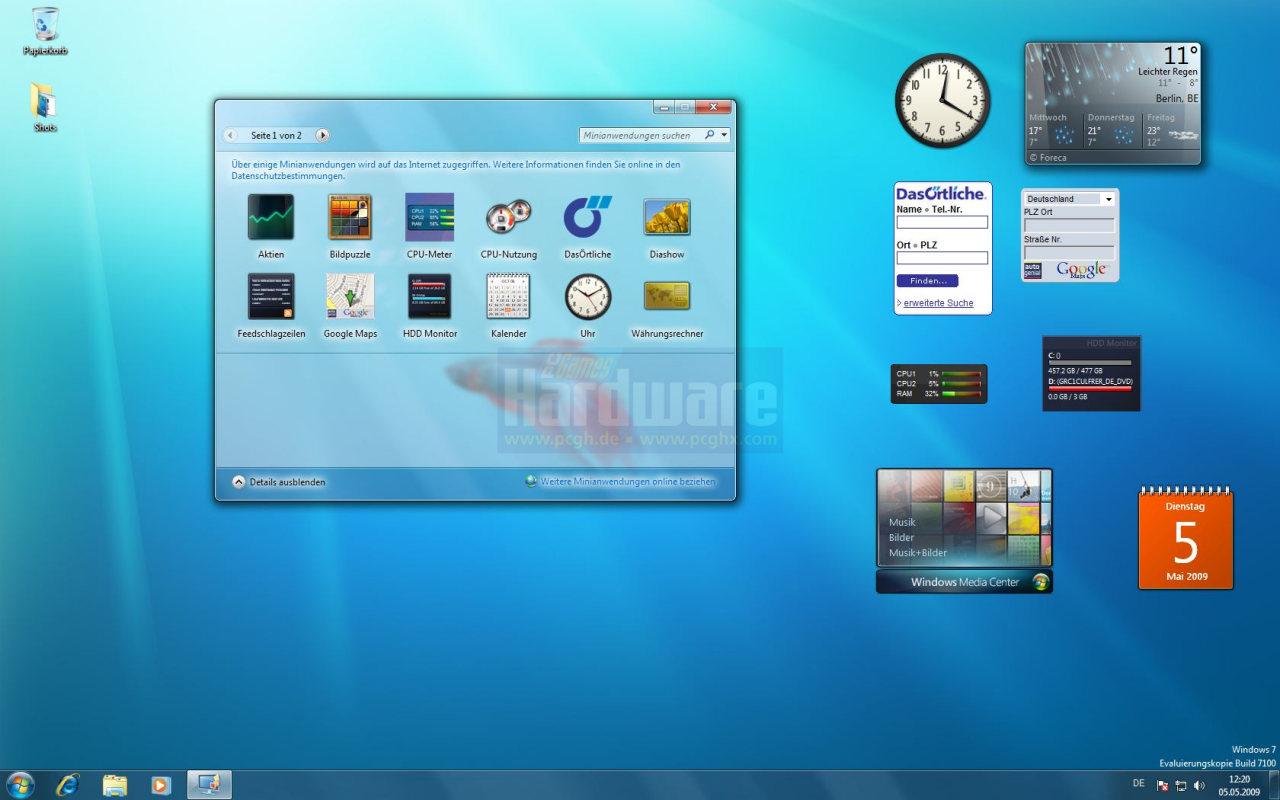The width and height of the screenshot is (1280, 800).
Task: Select the Kalender gadget icon
Action: (508, 296)
